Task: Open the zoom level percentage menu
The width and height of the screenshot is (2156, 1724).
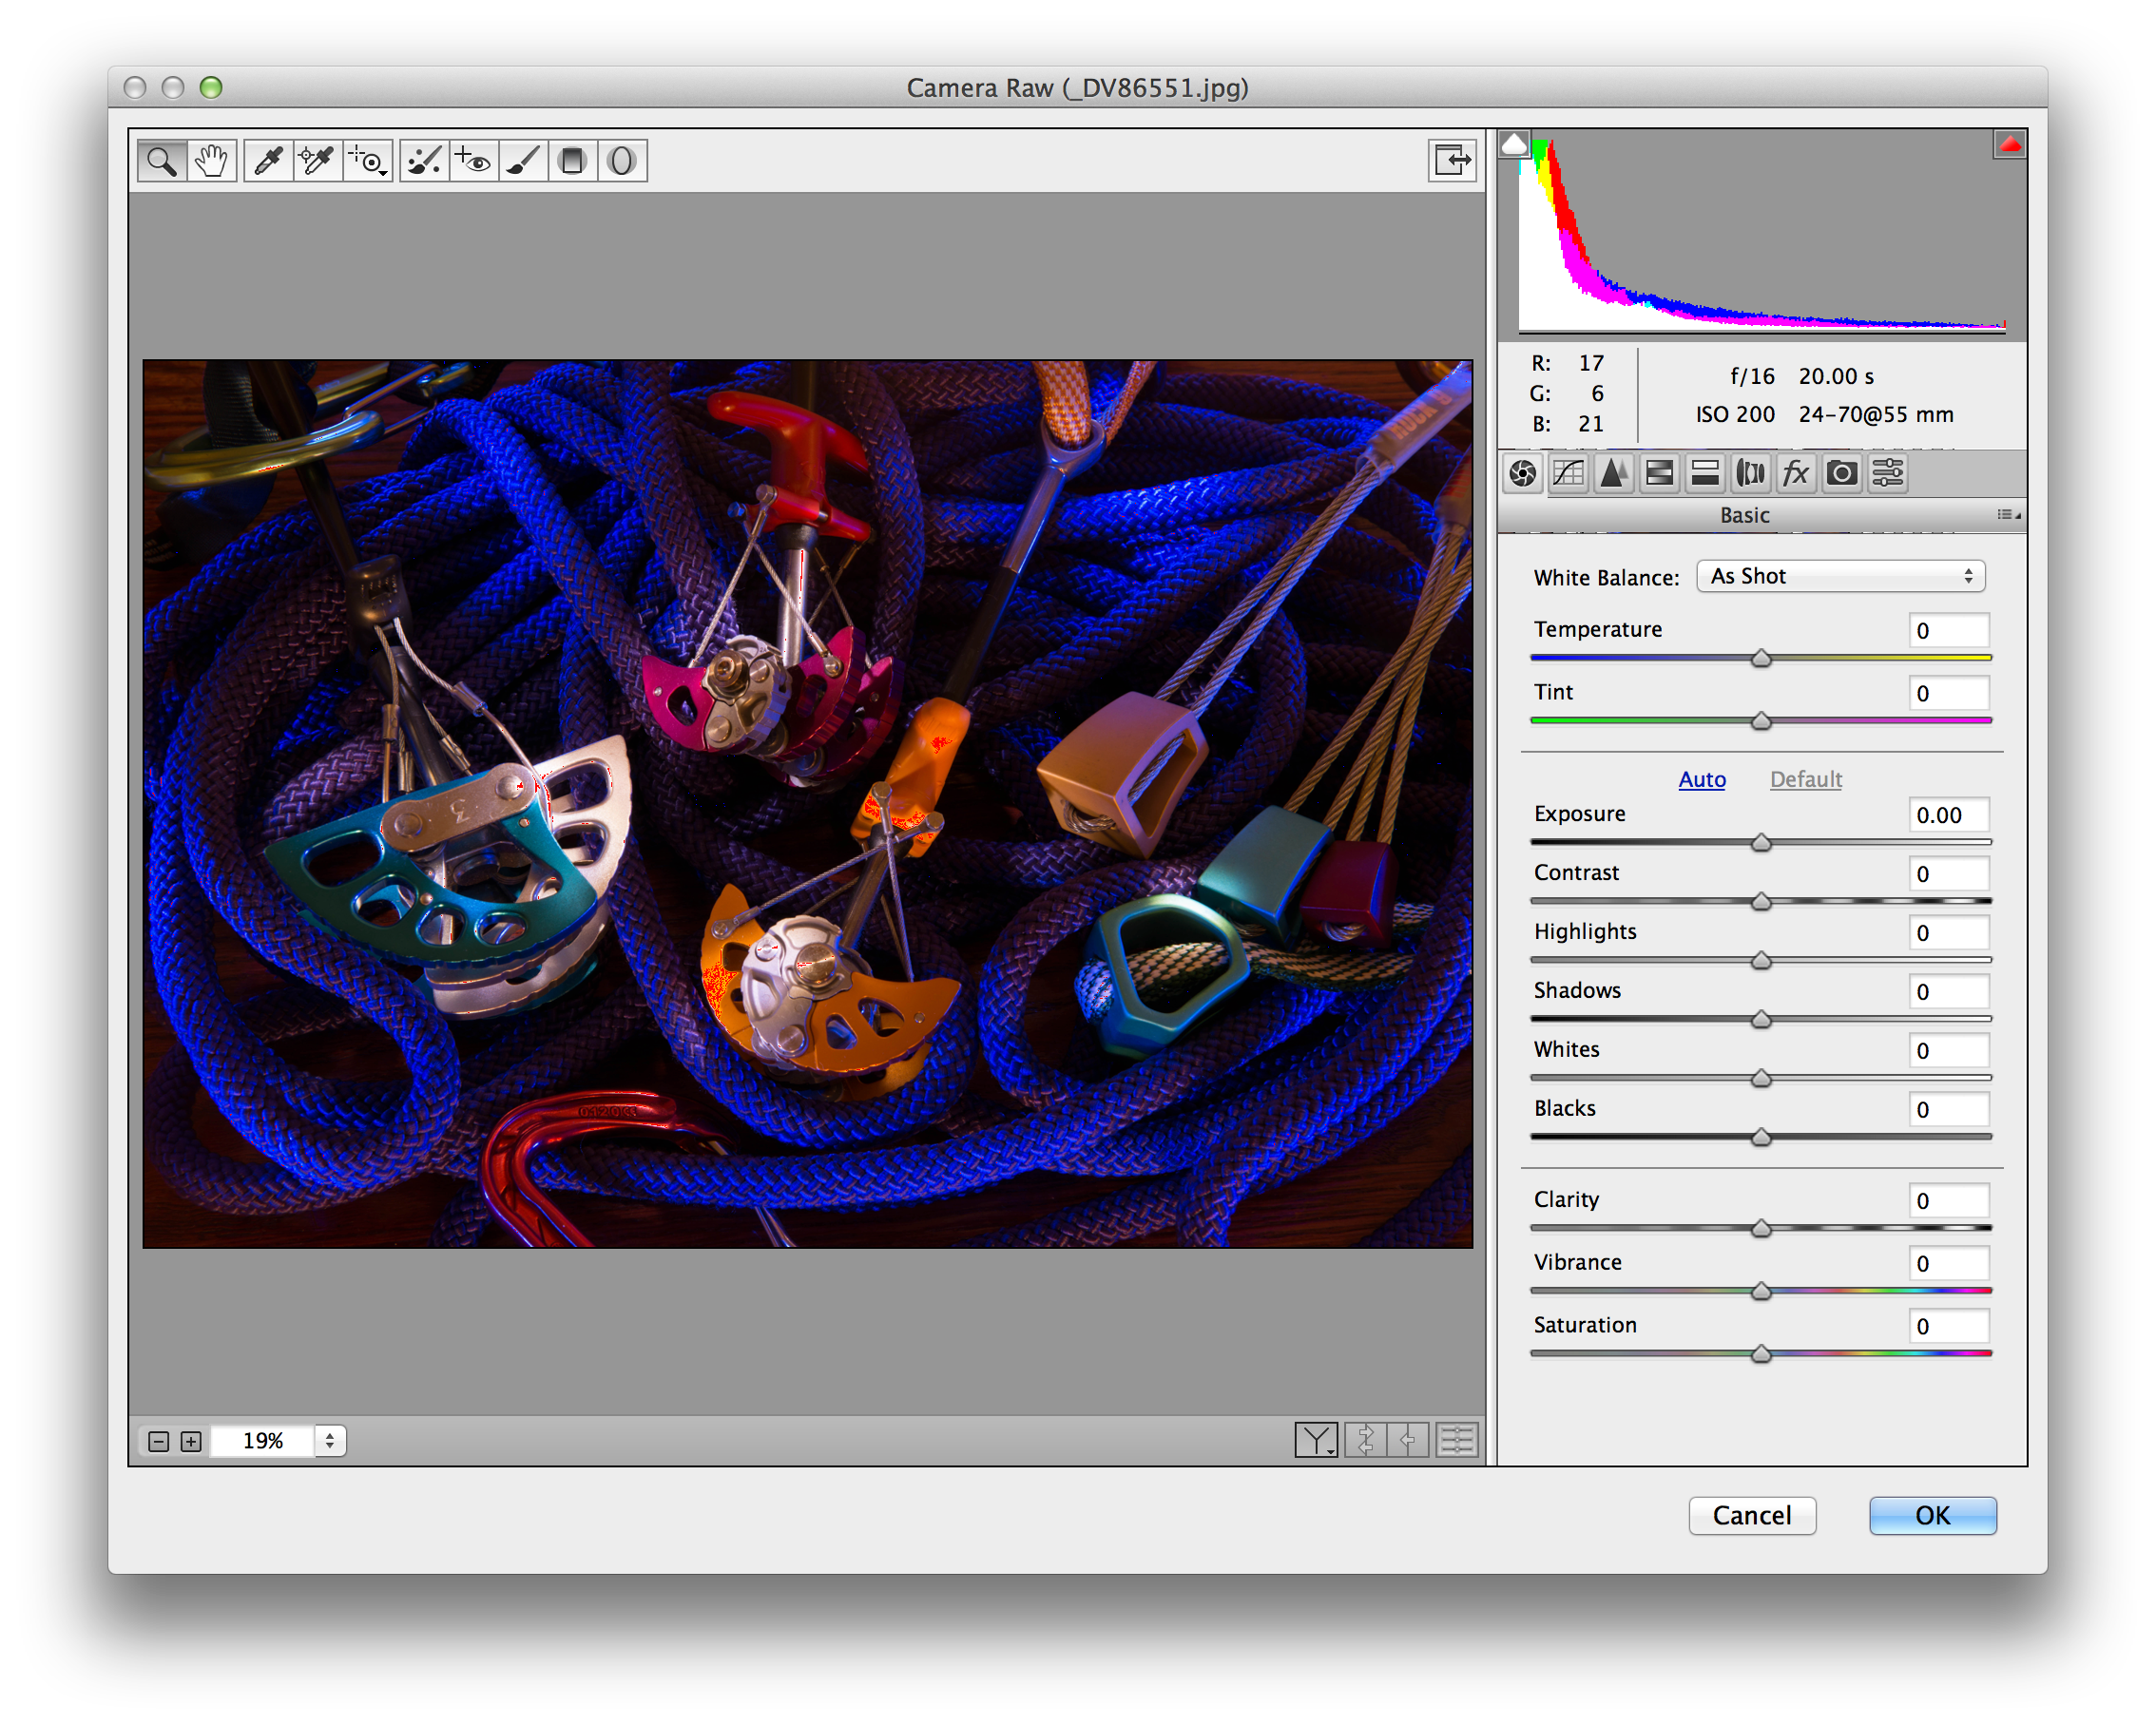Action: point(329,1440)
